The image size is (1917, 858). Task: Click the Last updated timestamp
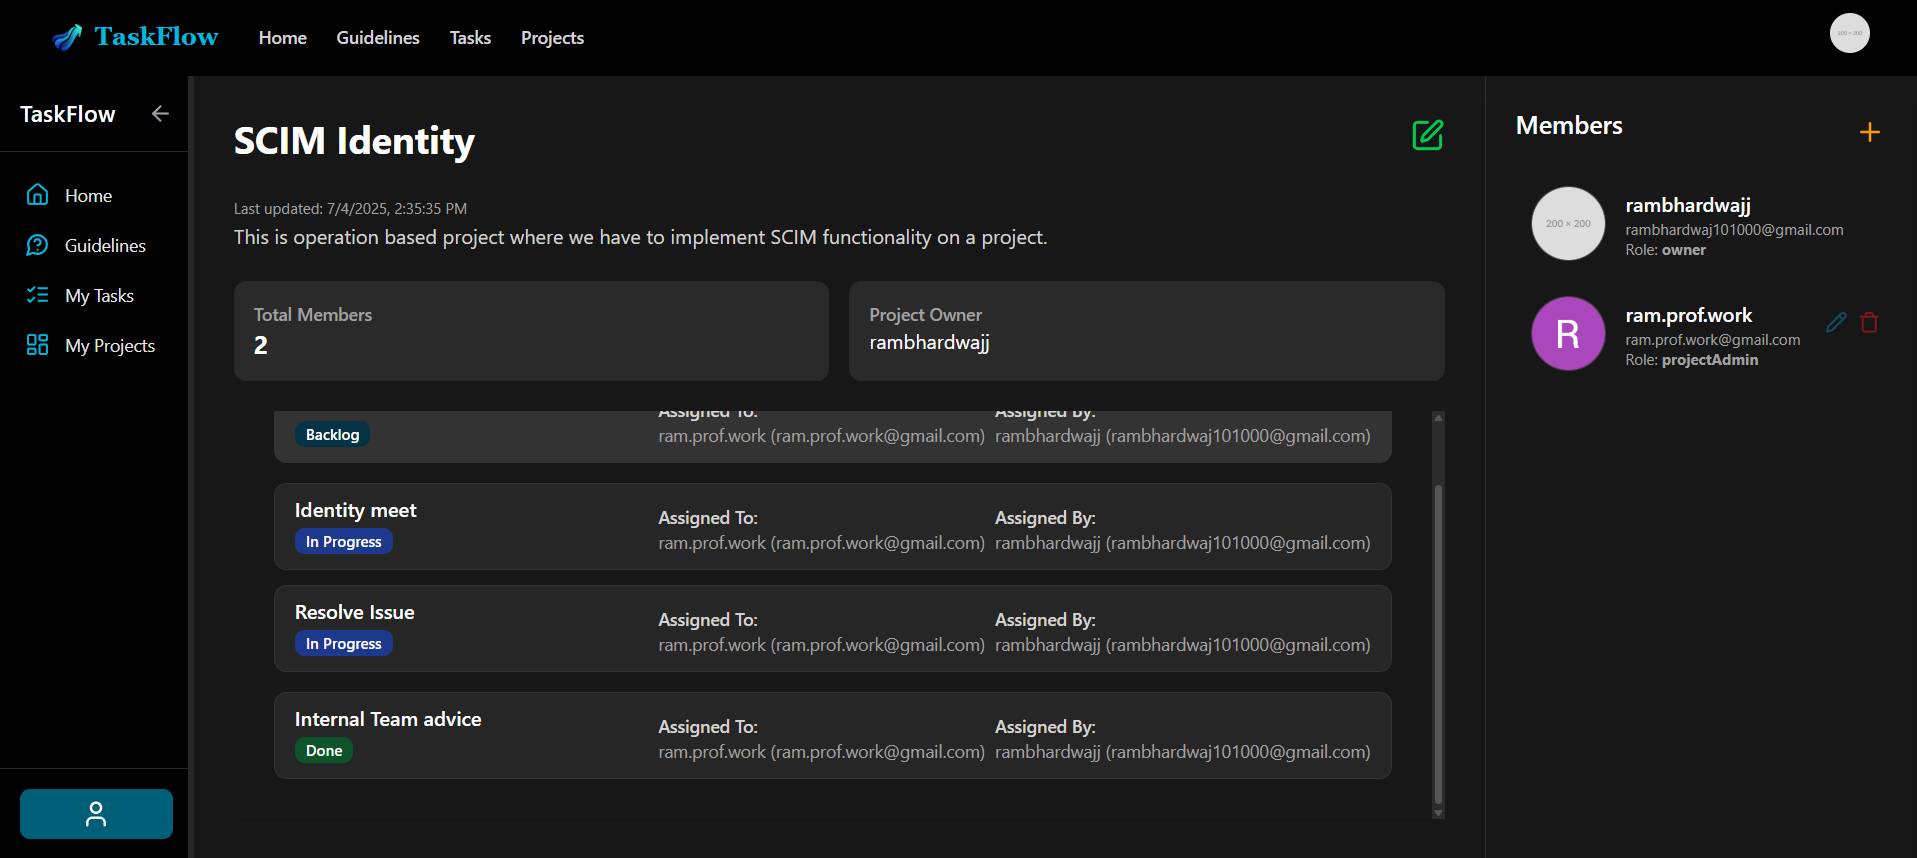(x=350, y=209)
